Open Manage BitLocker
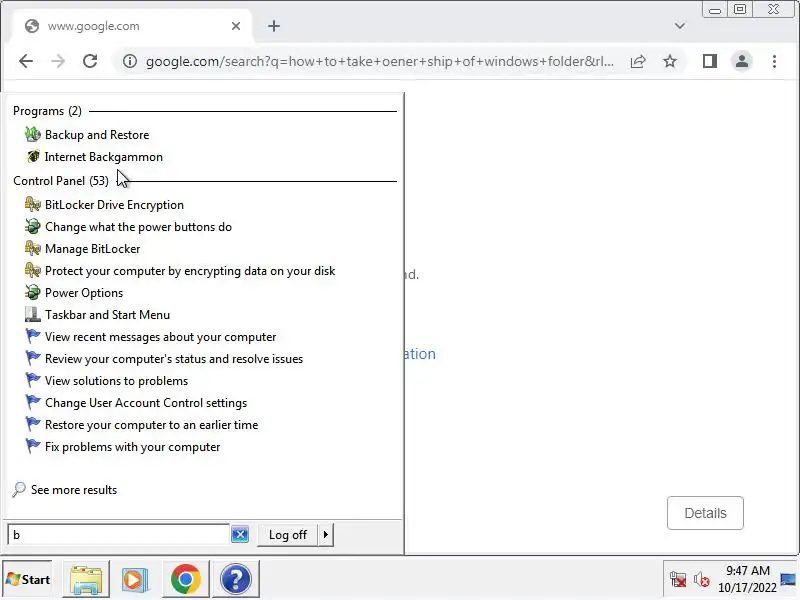The height and width of the screenshot is (600, 800). [92, 248]
